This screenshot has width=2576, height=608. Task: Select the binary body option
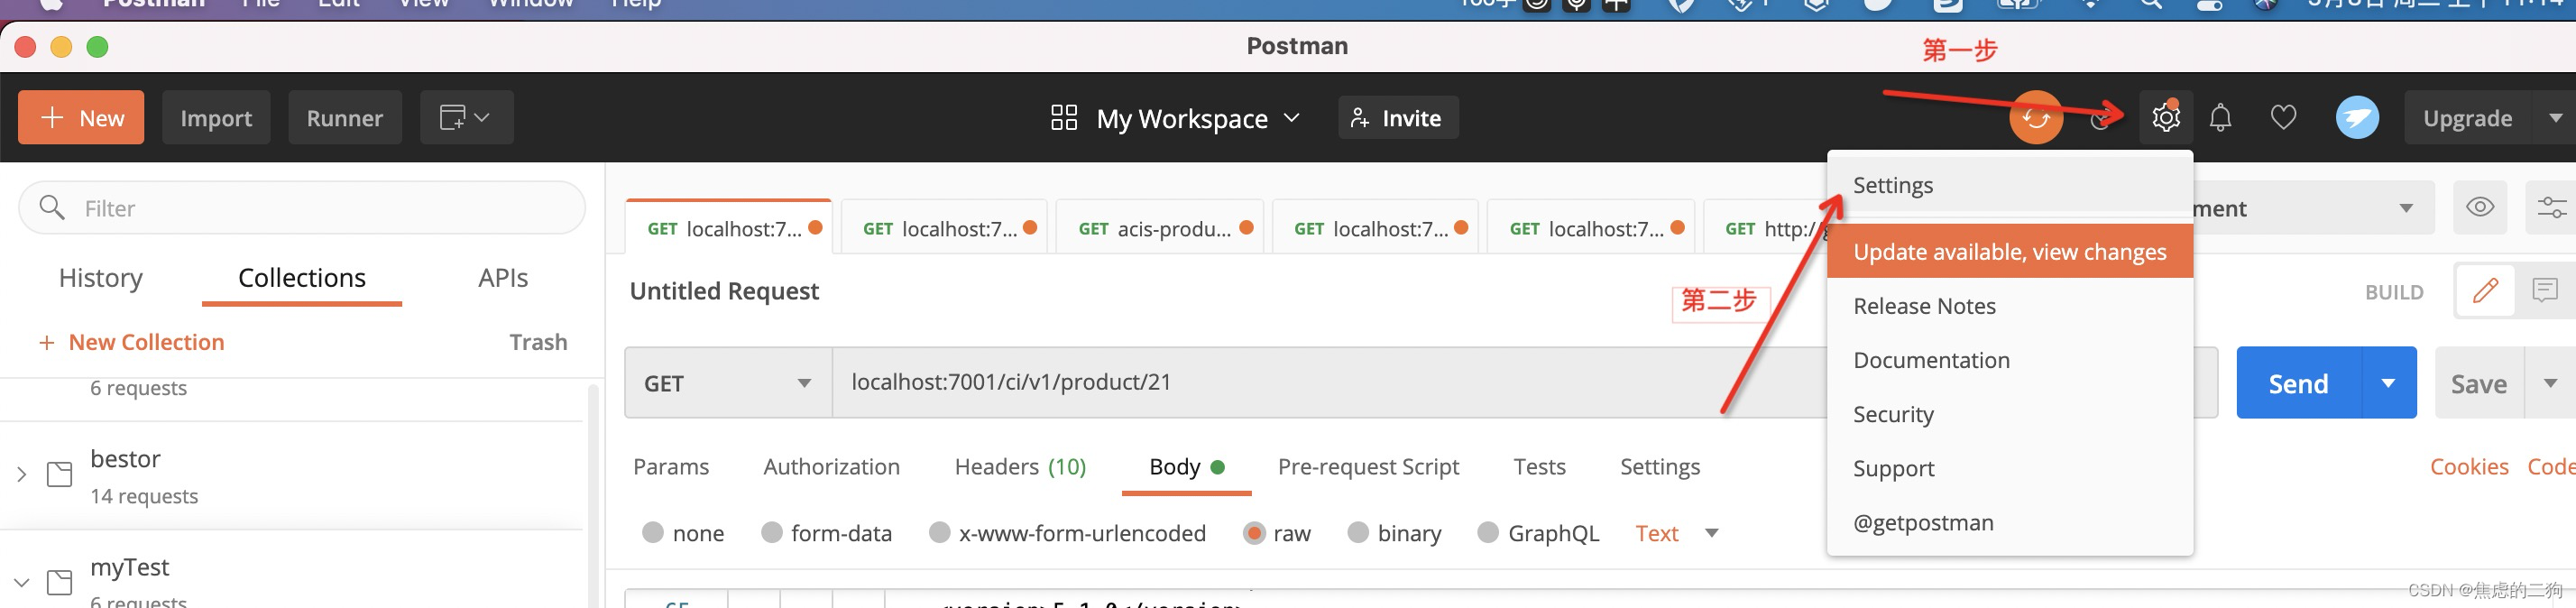click(1358, 533)
